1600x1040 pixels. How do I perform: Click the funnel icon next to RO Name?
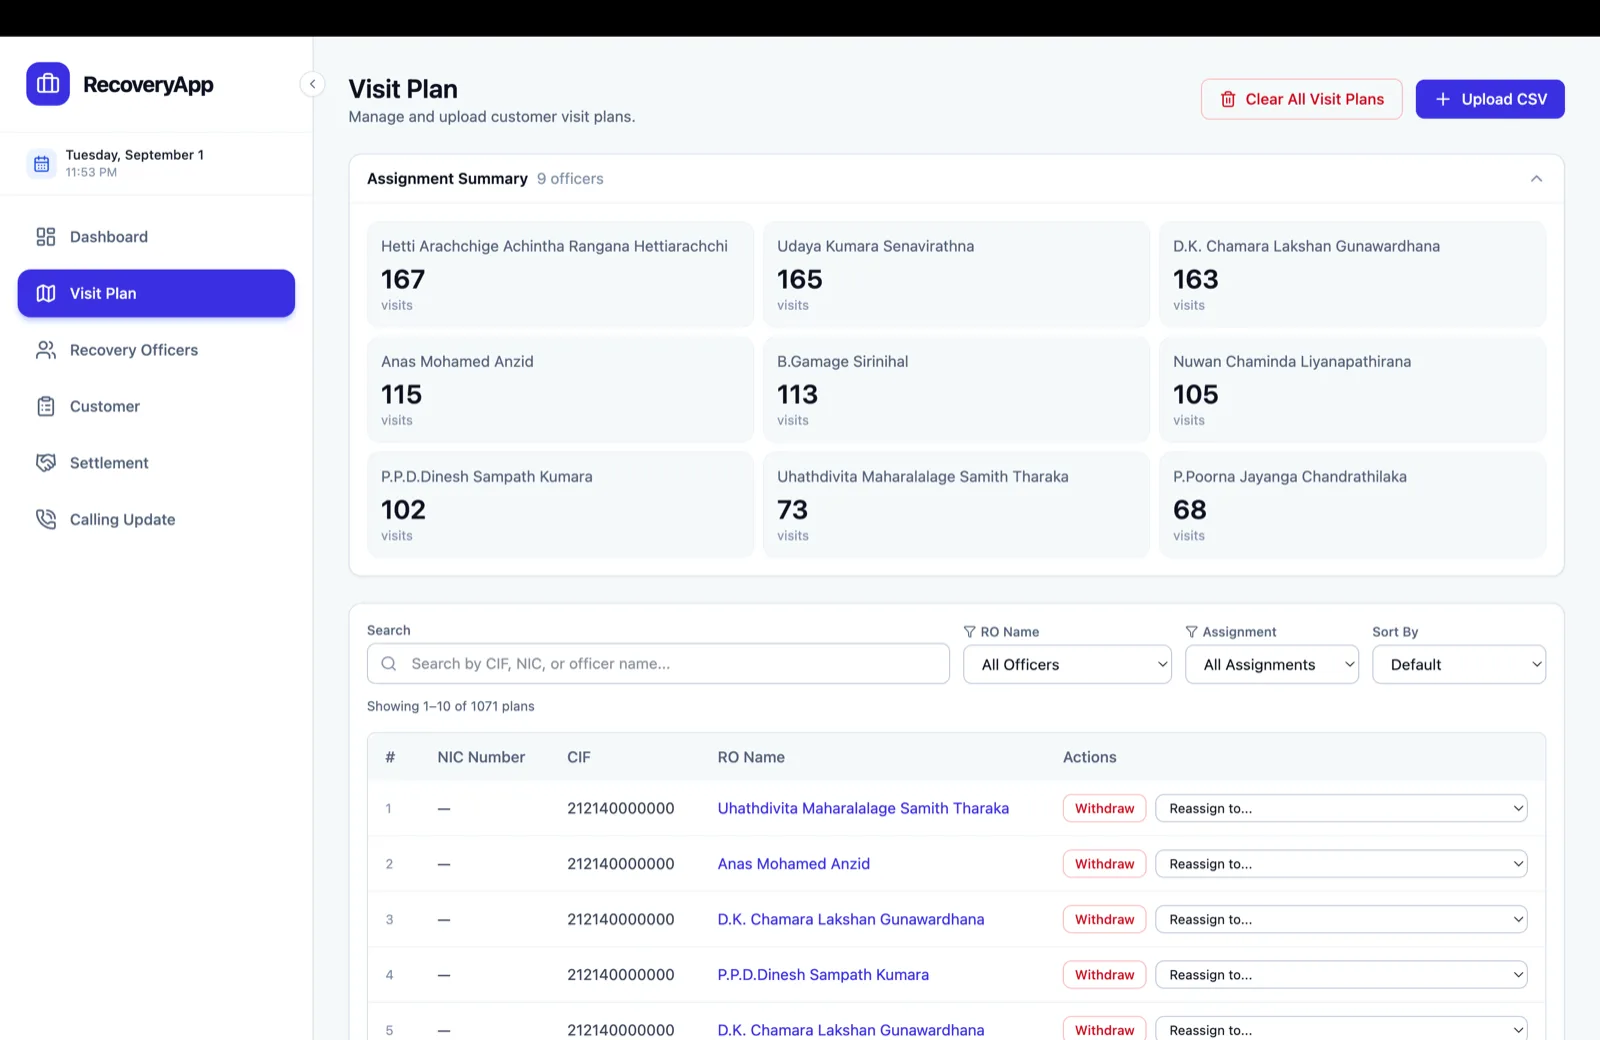tap(969, 632)
